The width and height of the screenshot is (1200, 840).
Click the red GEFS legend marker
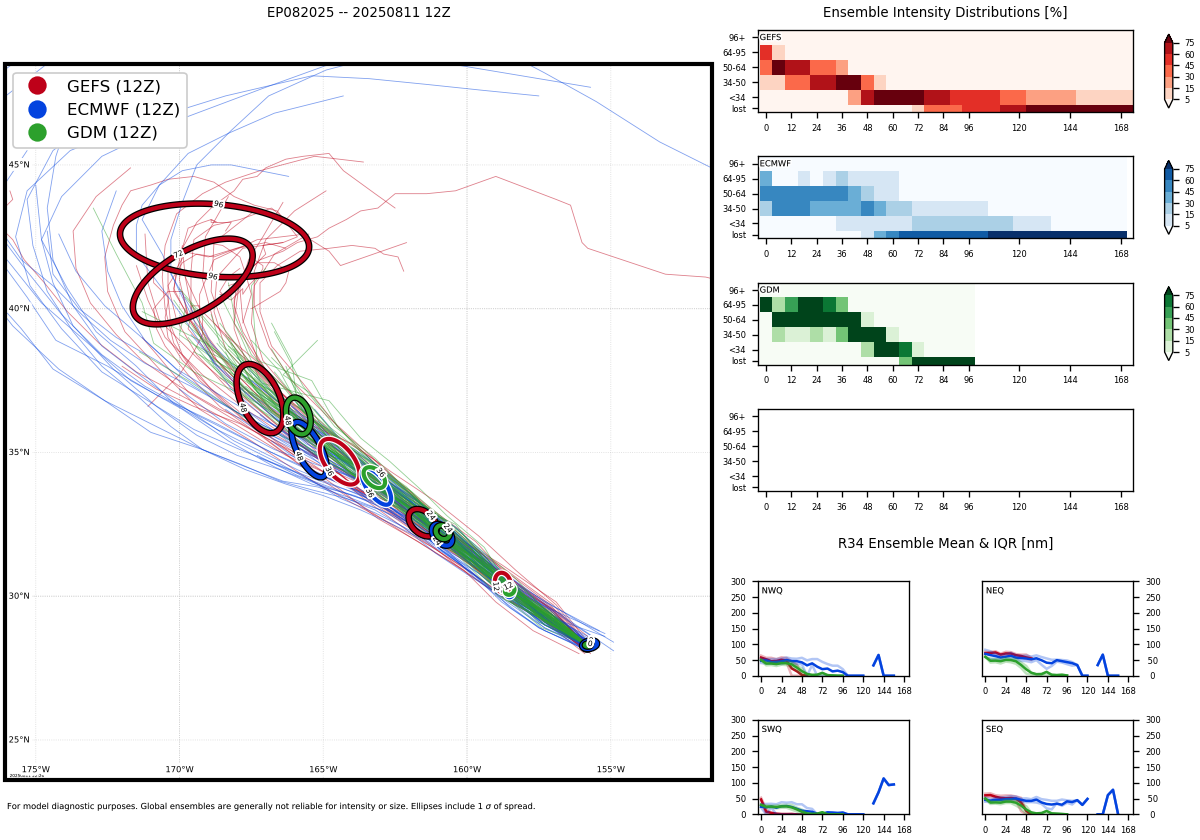tap(37, 86)
